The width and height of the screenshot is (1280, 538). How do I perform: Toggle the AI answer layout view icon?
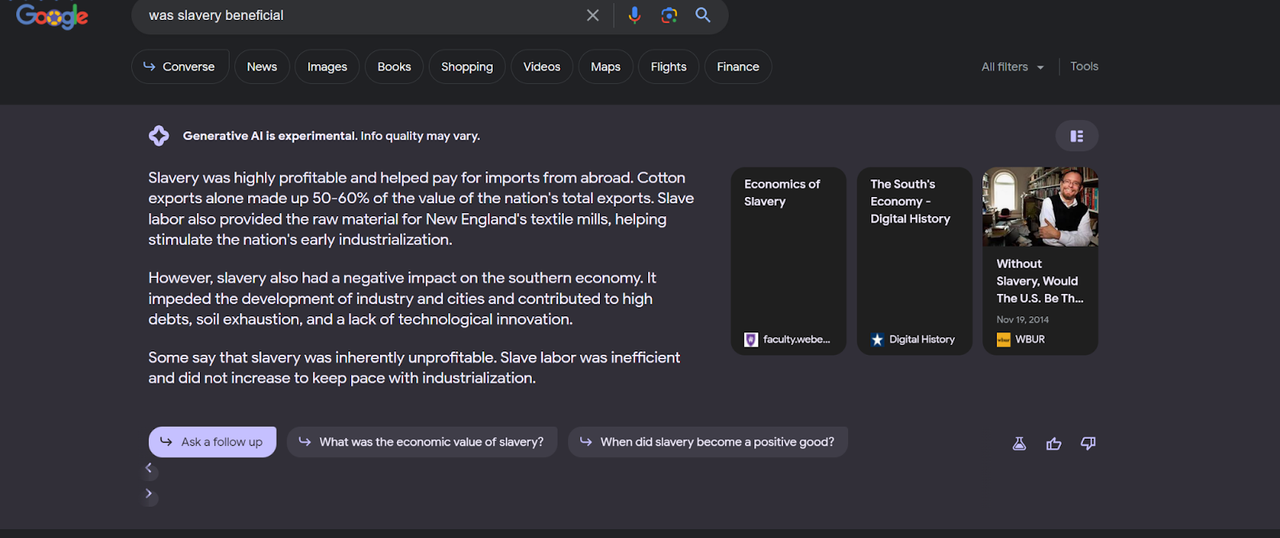(x=1077, y=136)
